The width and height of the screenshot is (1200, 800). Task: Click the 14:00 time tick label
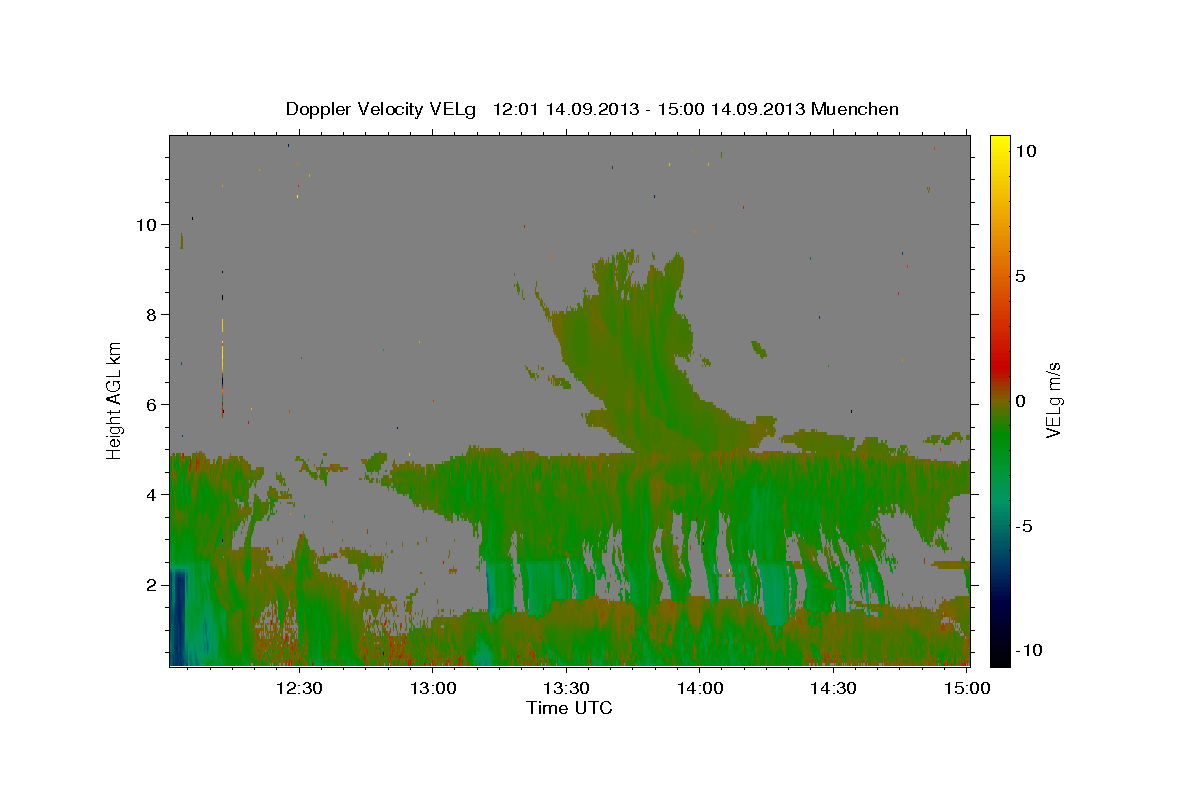click(700, 689)
